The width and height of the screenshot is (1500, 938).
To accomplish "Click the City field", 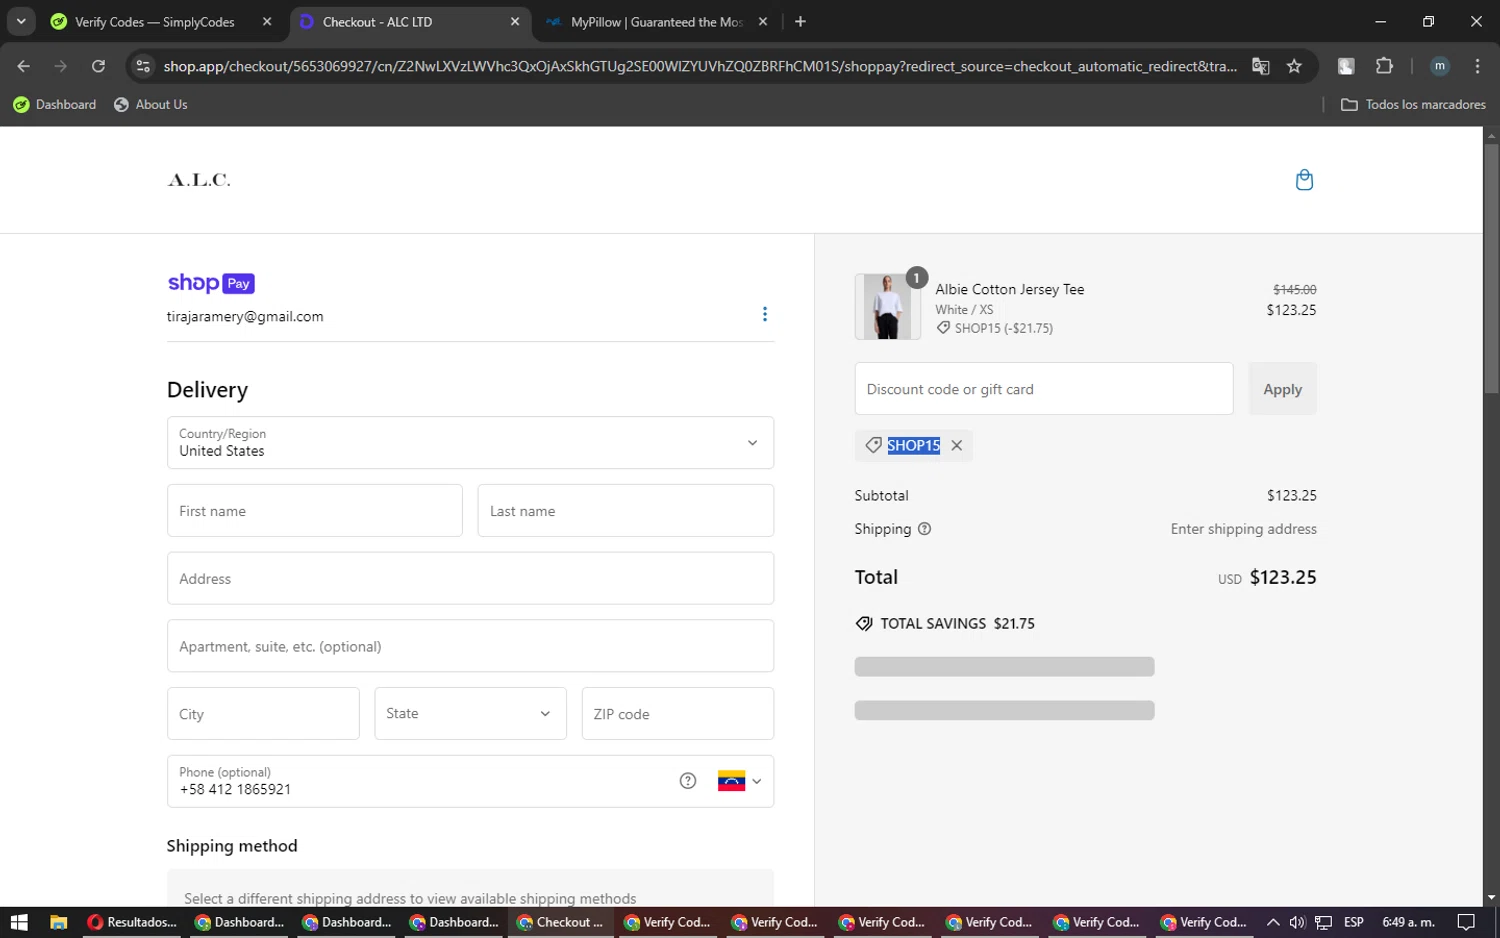I will coord(263,714).
